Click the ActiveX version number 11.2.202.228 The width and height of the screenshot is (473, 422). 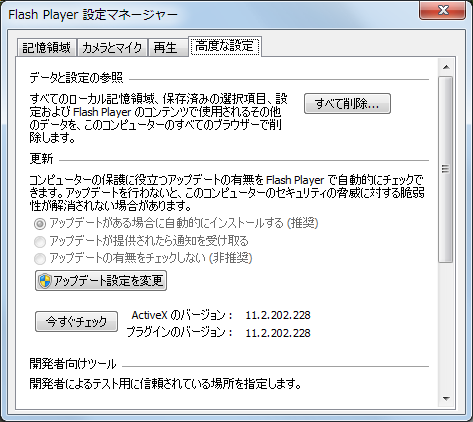point(278,315)
